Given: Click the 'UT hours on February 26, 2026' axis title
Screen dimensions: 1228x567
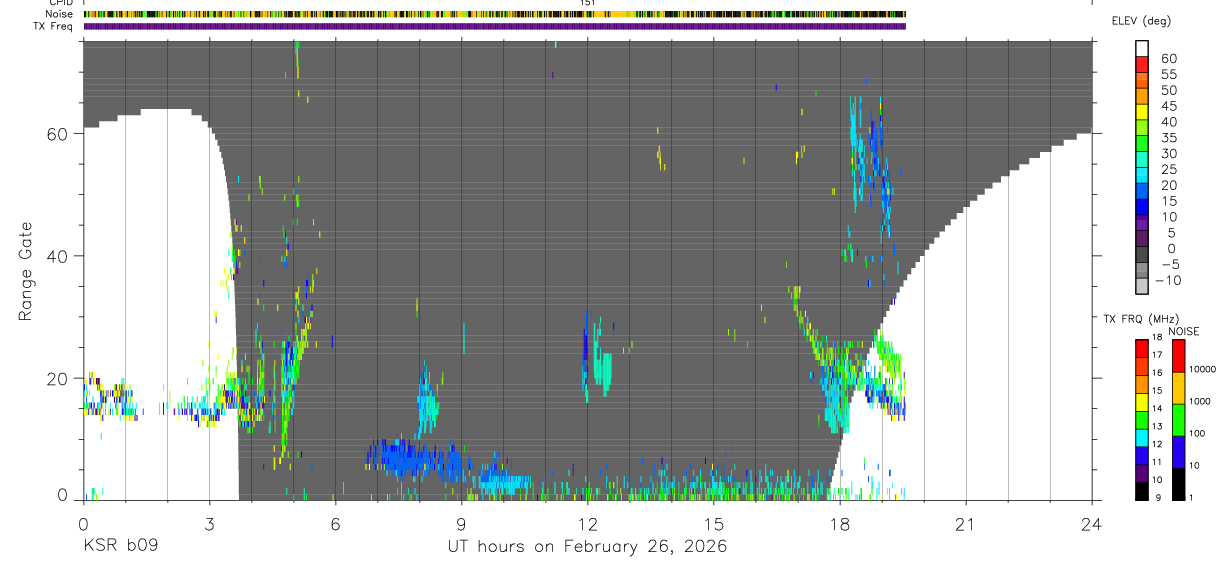Looking at the screenshot, I should click(x=587, y=547).
